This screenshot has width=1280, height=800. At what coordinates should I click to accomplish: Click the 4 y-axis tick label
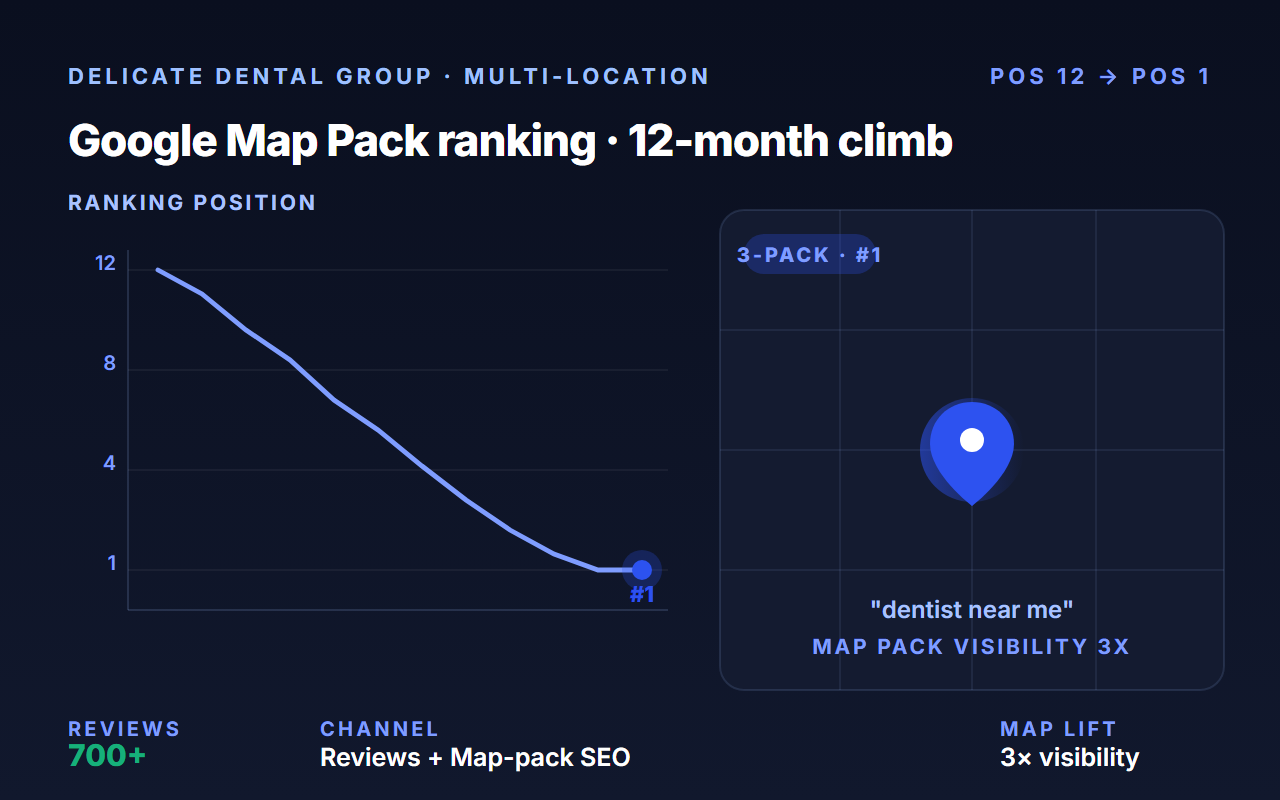[x=110, y=464]
